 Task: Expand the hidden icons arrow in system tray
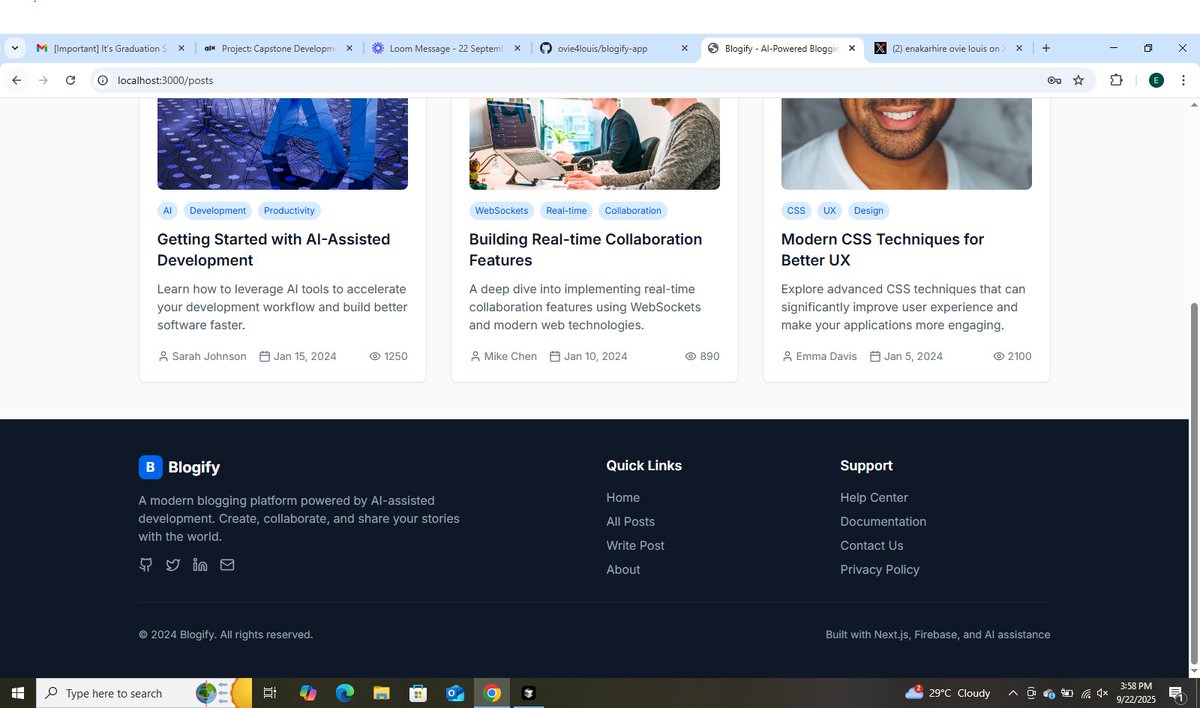1012,692
